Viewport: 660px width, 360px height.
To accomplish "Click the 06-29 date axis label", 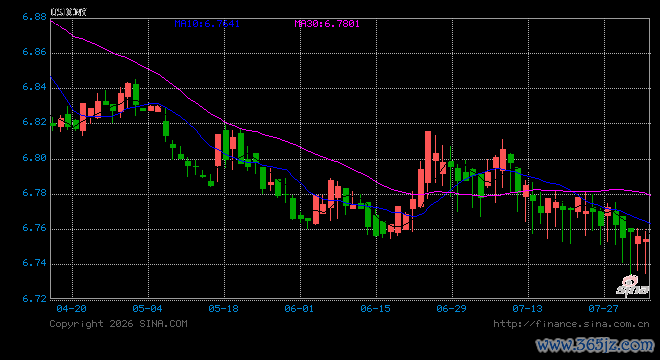I will pos(452,309).
